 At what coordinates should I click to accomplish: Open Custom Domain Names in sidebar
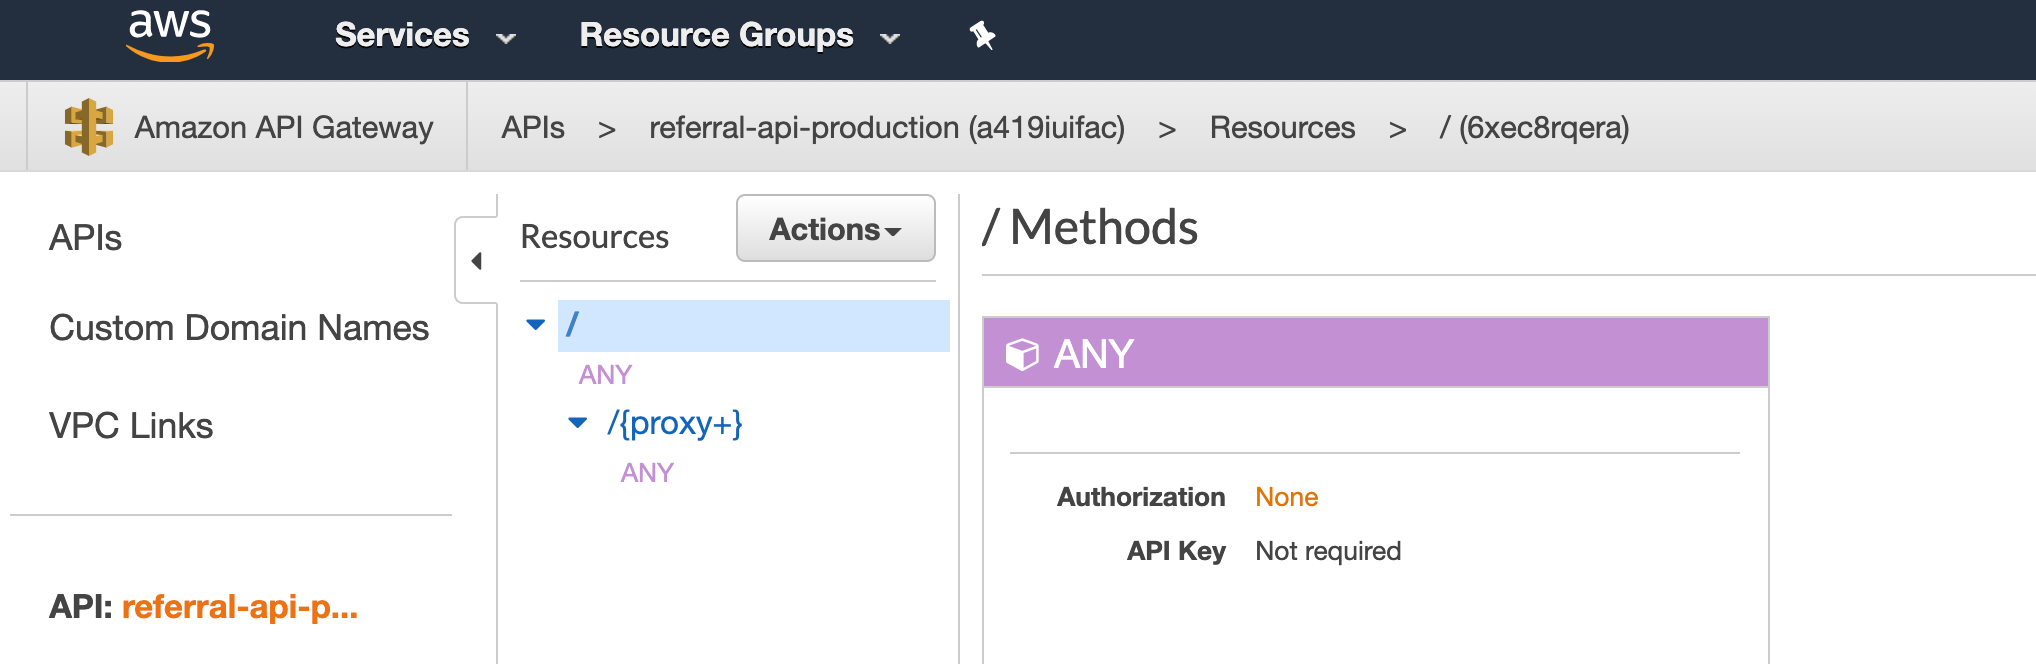click(x=239, y=328)
